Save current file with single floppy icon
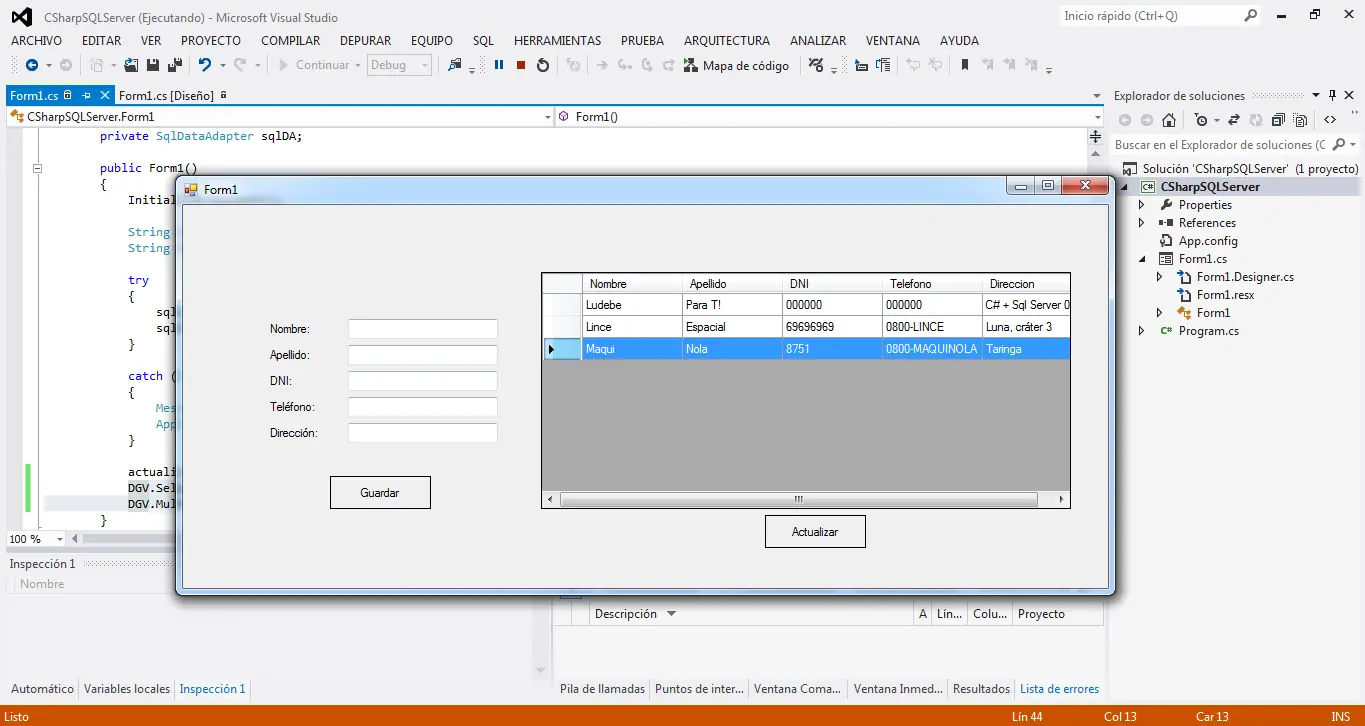This screenshot has height=726, width=1365. click(153, 65)
